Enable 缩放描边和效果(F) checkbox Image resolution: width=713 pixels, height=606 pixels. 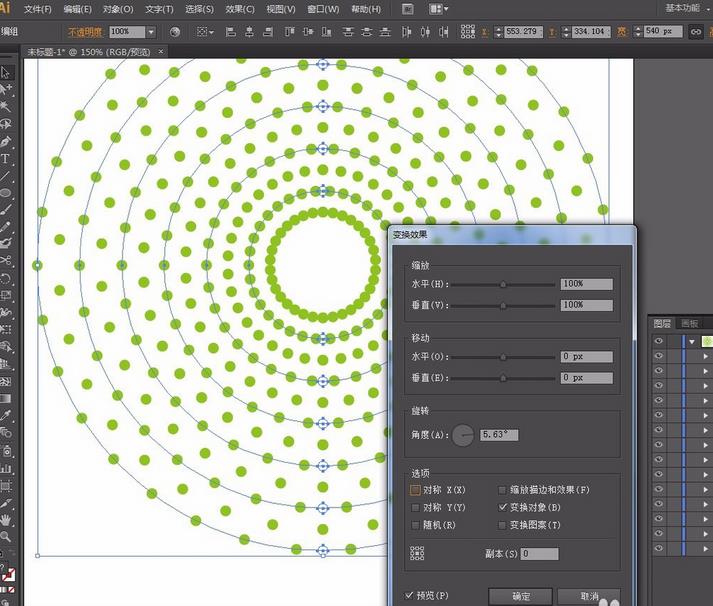(502, 490)
